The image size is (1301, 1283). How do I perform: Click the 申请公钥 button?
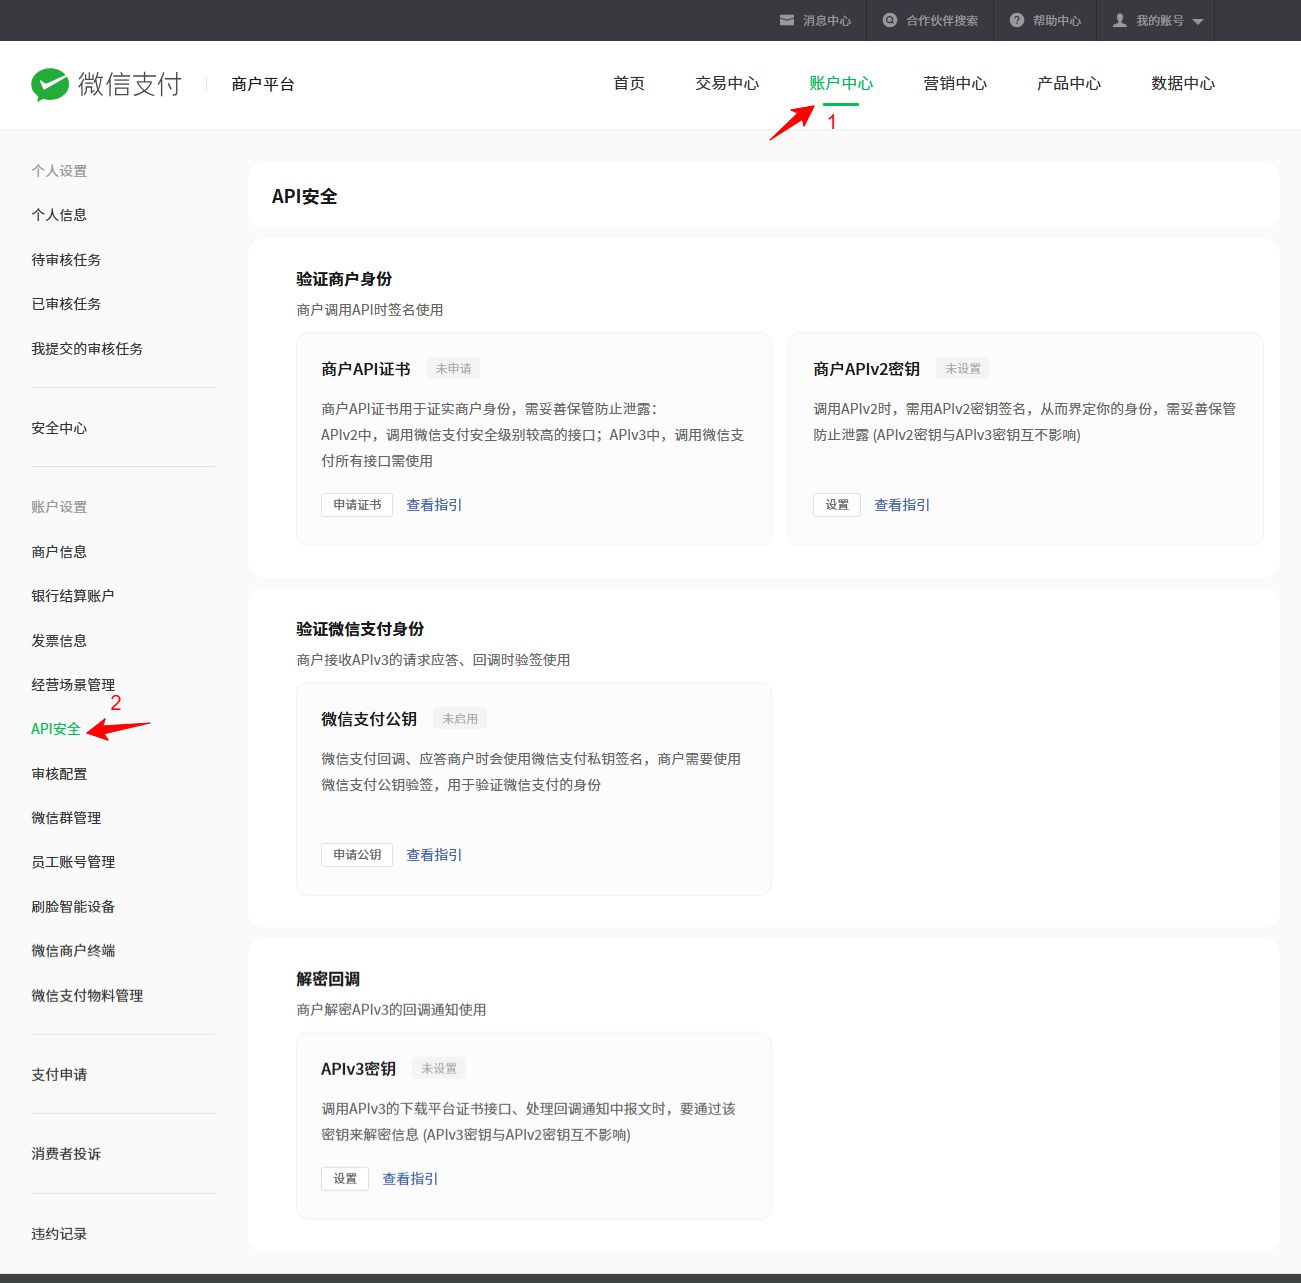click(x=357, y=855)
